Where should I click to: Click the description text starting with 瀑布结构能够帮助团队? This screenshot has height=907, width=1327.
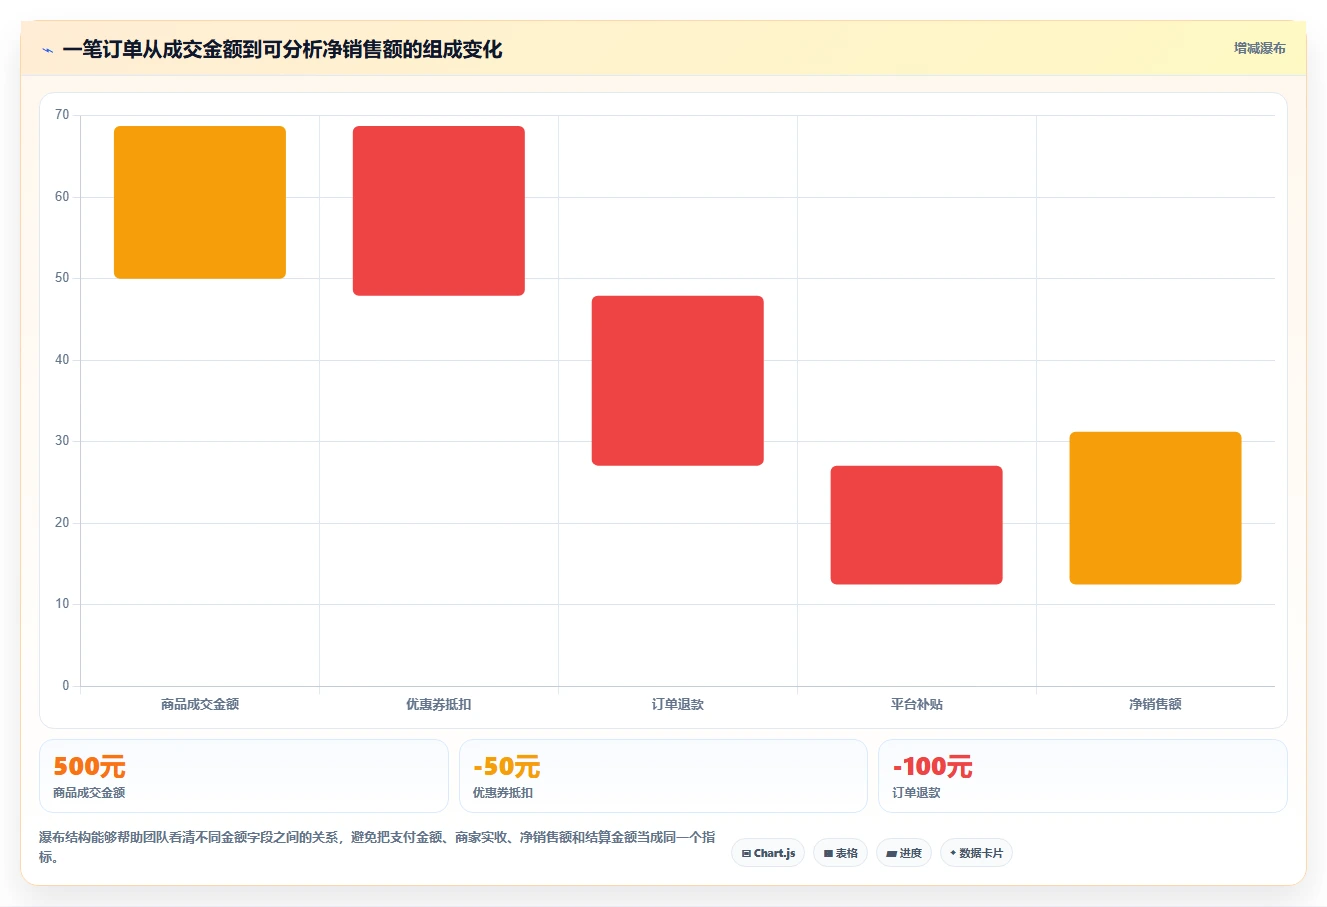tap(377, 847)
